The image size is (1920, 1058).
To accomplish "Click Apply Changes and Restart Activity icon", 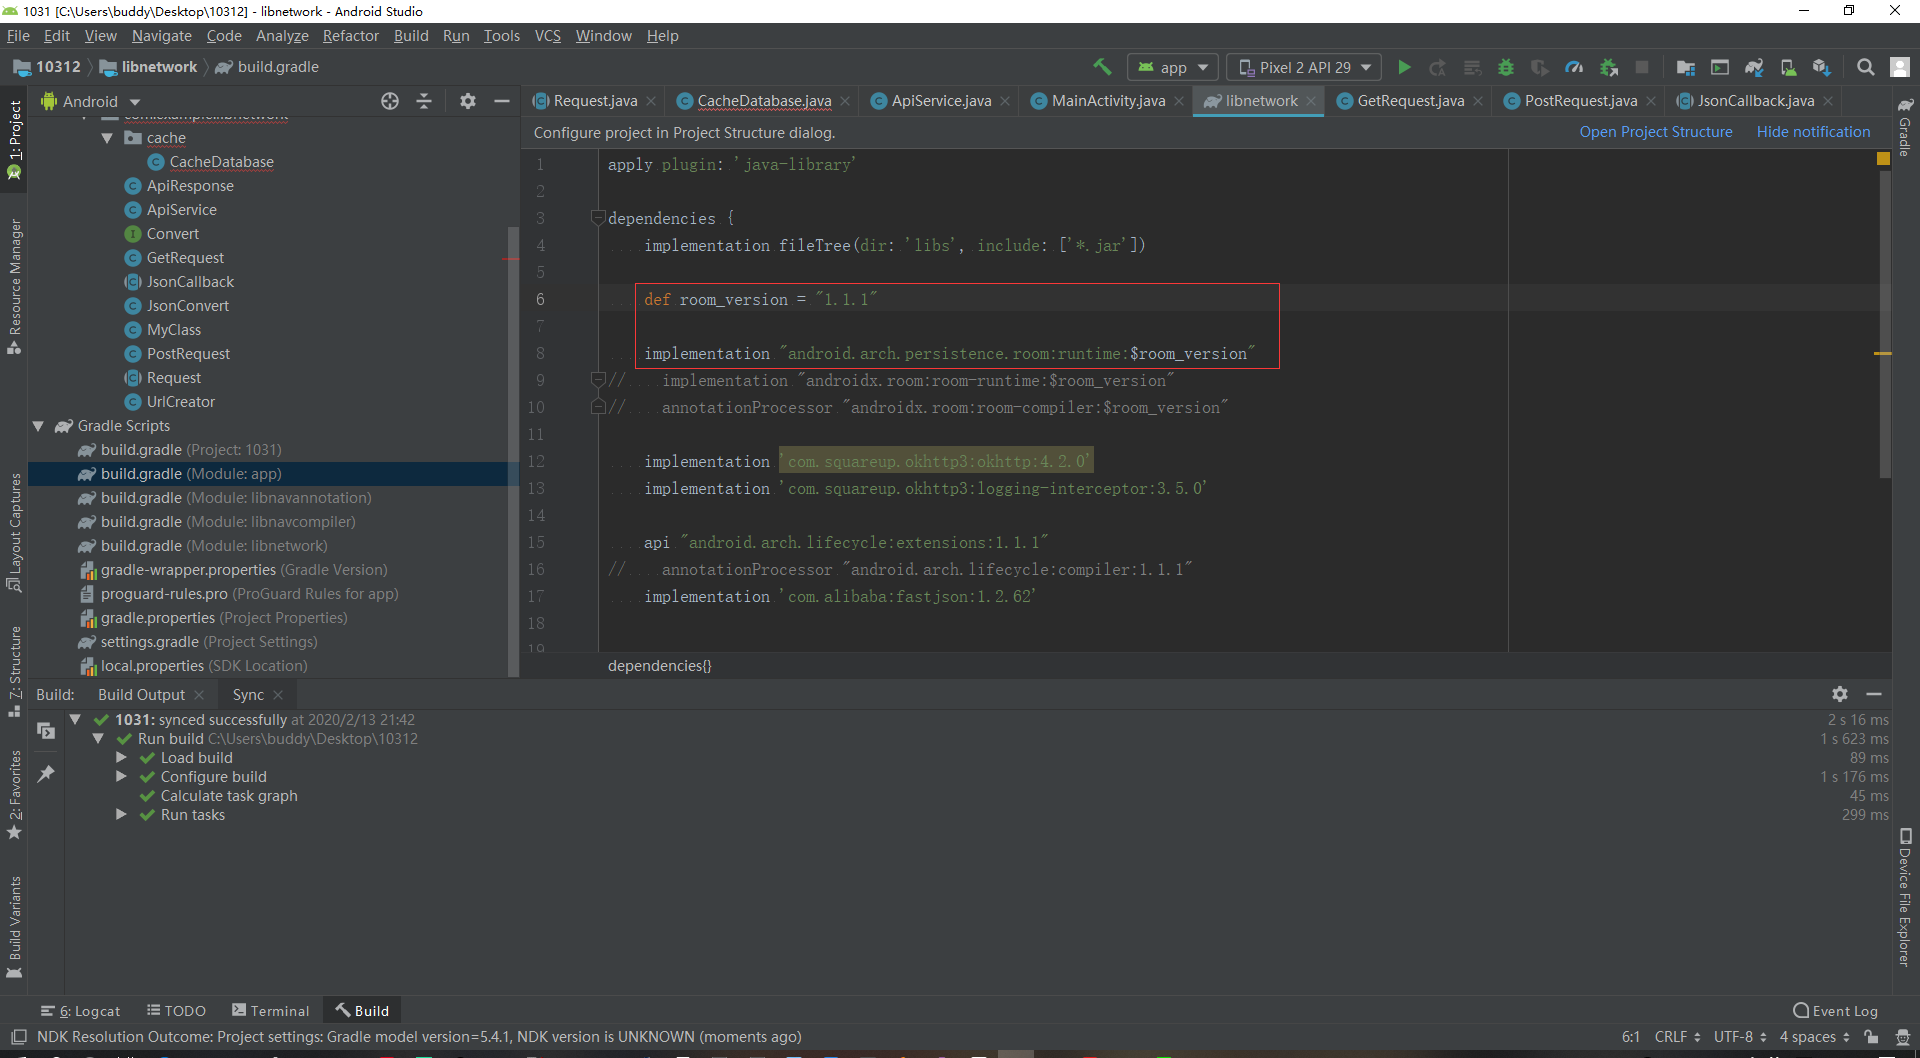I will pyautogui.click(x=1438, y=67).
